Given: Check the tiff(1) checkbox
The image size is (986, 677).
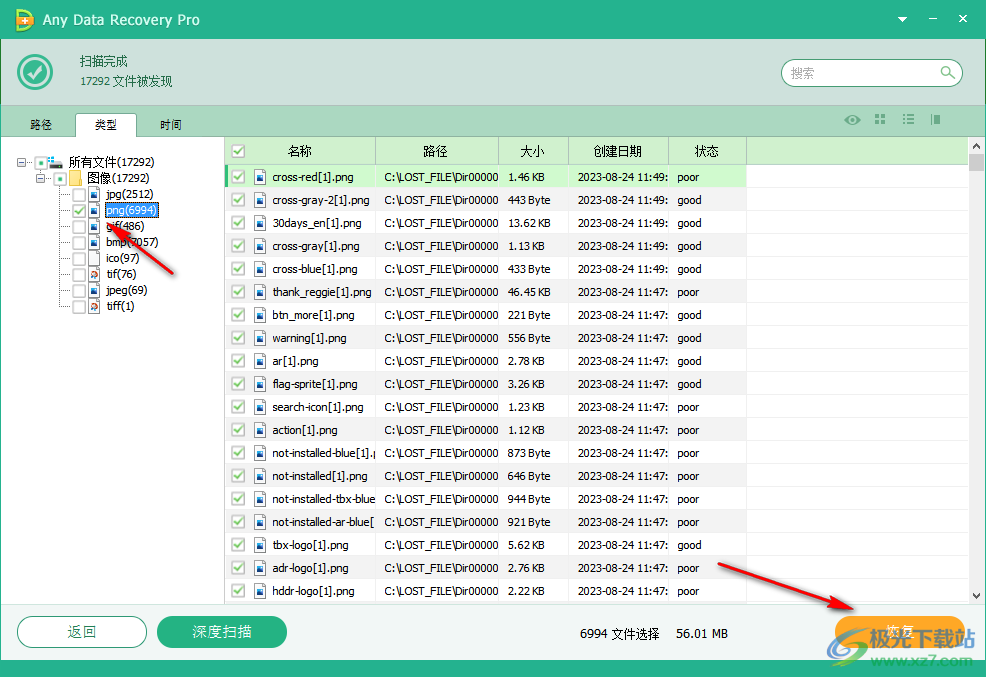Looking at the screenshot, I should point(79,307).
